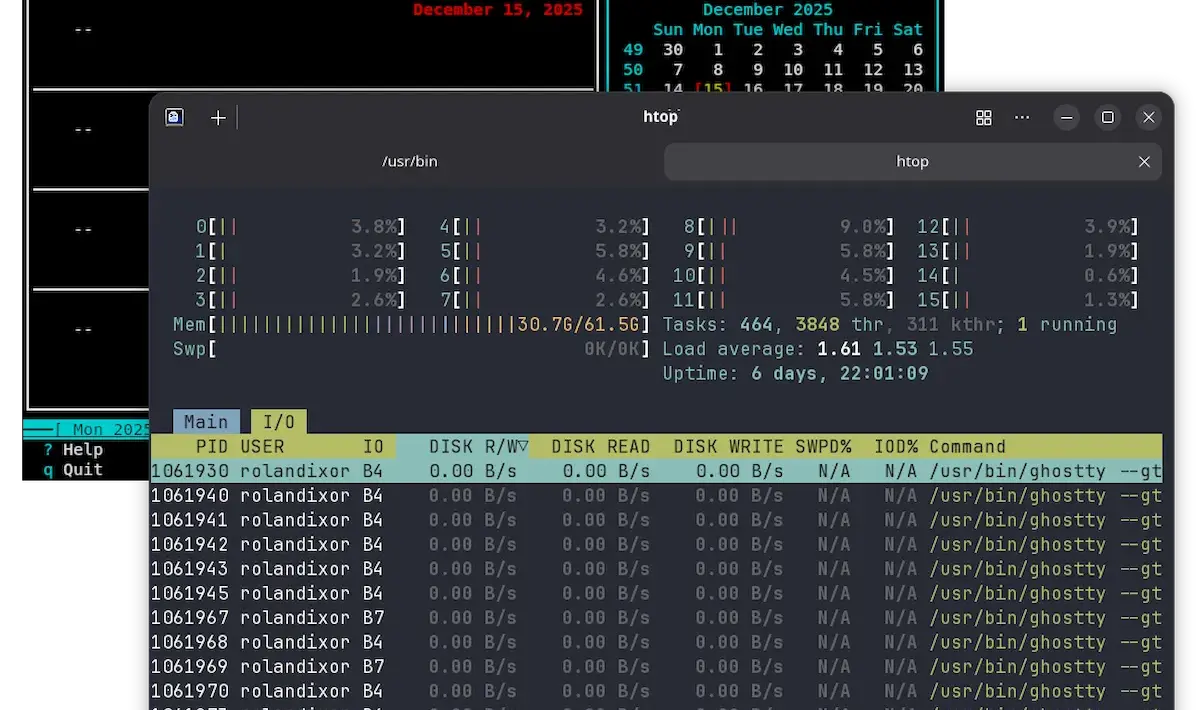Image resolution: width=1200 pixels, height=710 pixels.
Task: Select day 30 in background calendar
Action: pos(673,50)
